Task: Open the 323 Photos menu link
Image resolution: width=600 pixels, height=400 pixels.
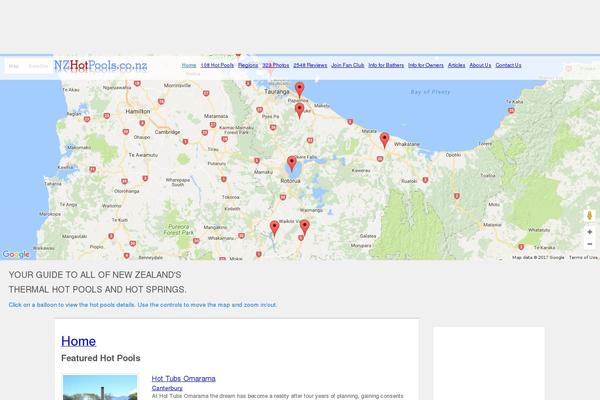Action: click(276, 65)
